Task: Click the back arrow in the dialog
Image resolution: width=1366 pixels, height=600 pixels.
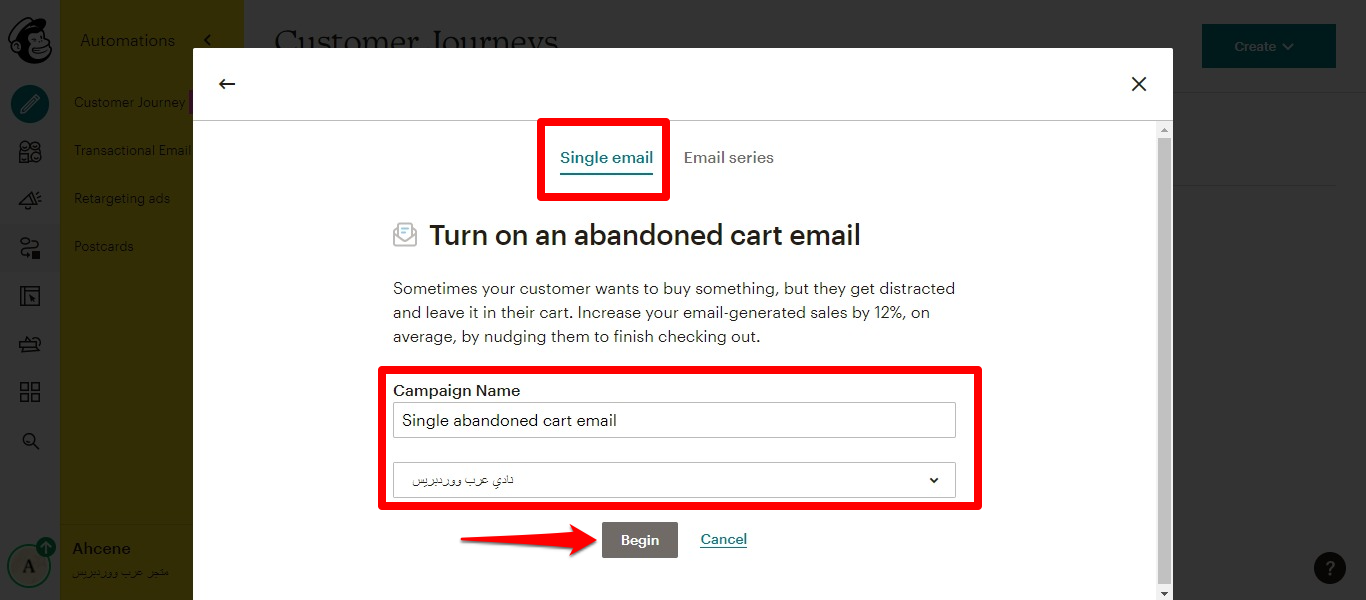Action: [227, 84]
